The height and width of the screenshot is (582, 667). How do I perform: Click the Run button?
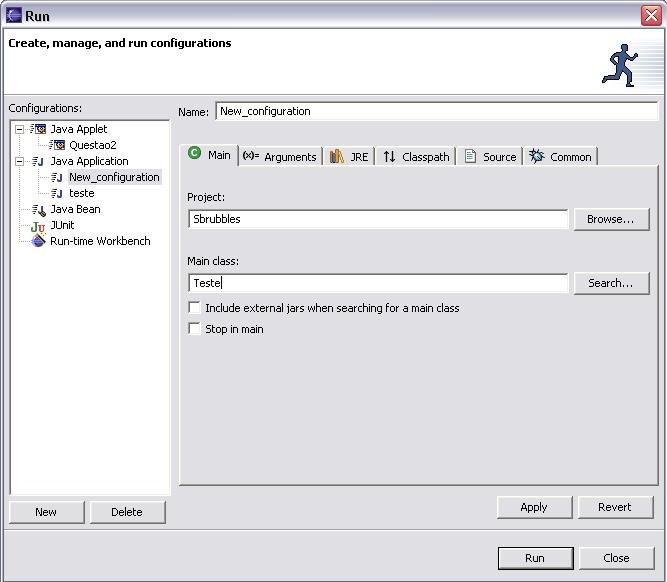click(x=535, y=558)
